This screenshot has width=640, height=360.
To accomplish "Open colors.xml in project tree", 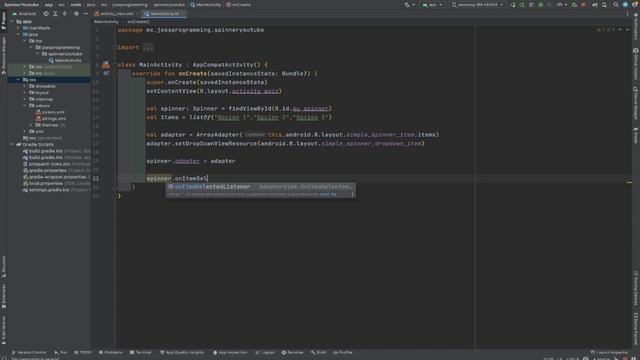I will [x=50, y=112].
